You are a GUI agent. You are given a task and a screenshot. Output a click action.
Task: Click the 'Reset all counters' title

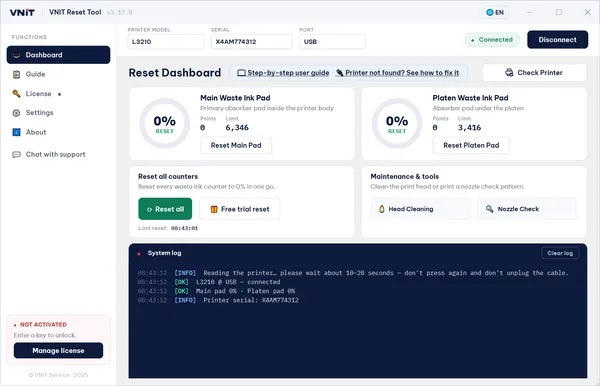point(168,177)
